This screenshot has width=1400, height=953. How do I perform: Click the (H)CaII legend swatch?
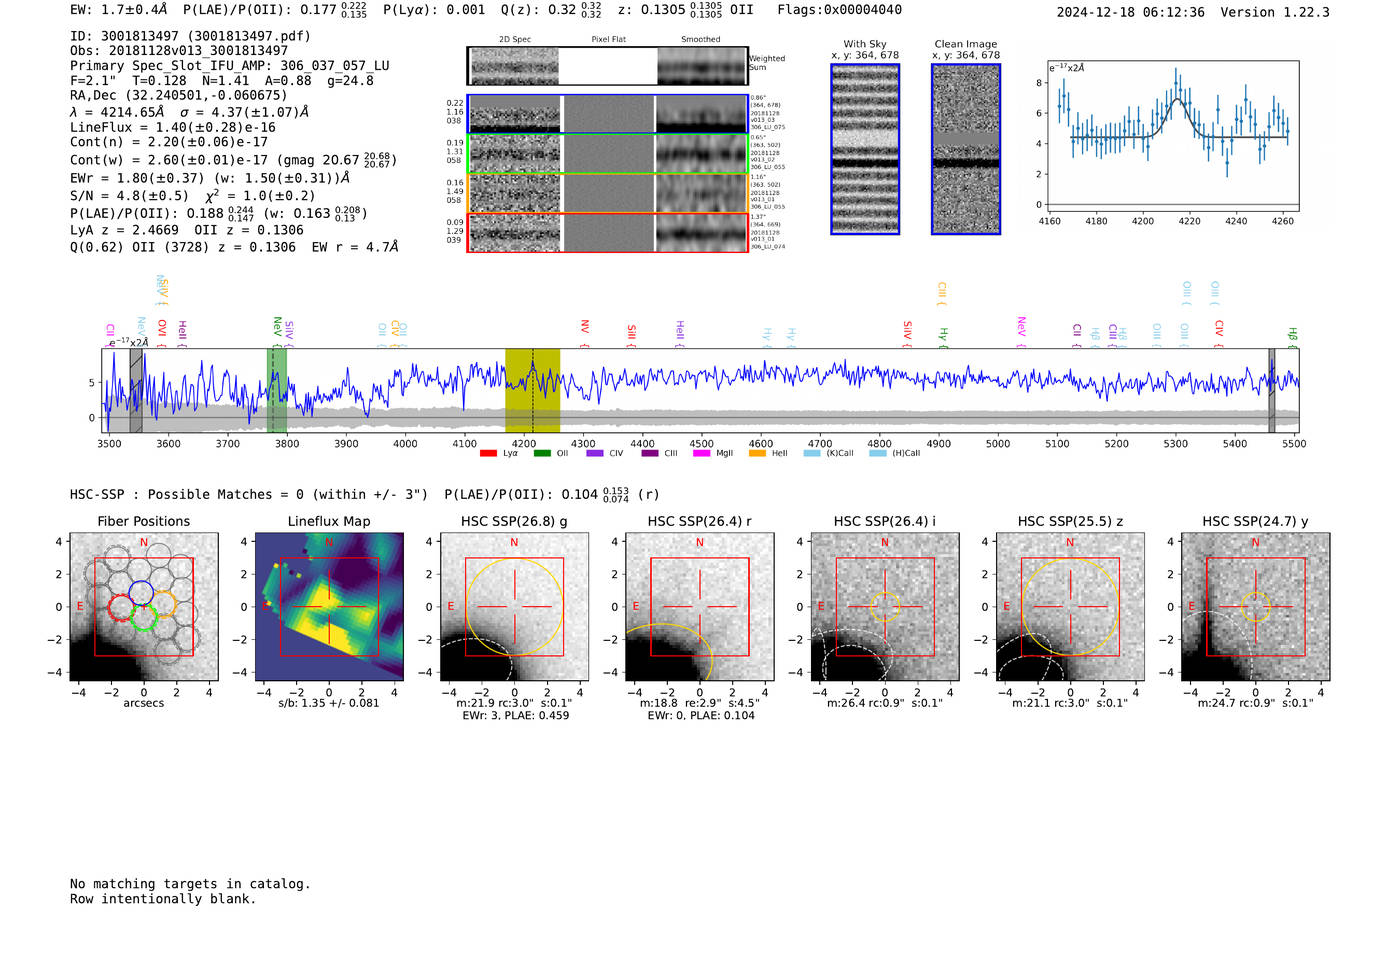pyautogui.click(x=878, y=453)
